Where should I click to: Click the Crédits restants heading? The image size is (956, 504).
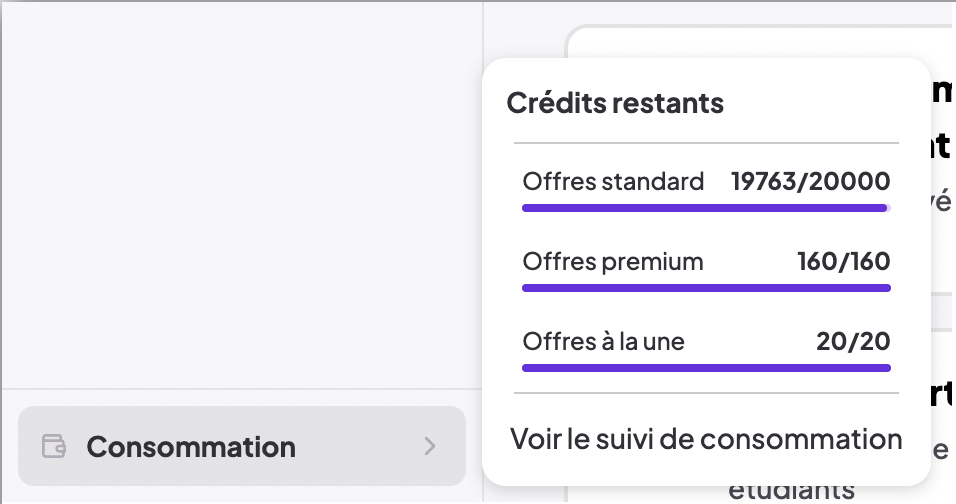(x=615, y=102)
